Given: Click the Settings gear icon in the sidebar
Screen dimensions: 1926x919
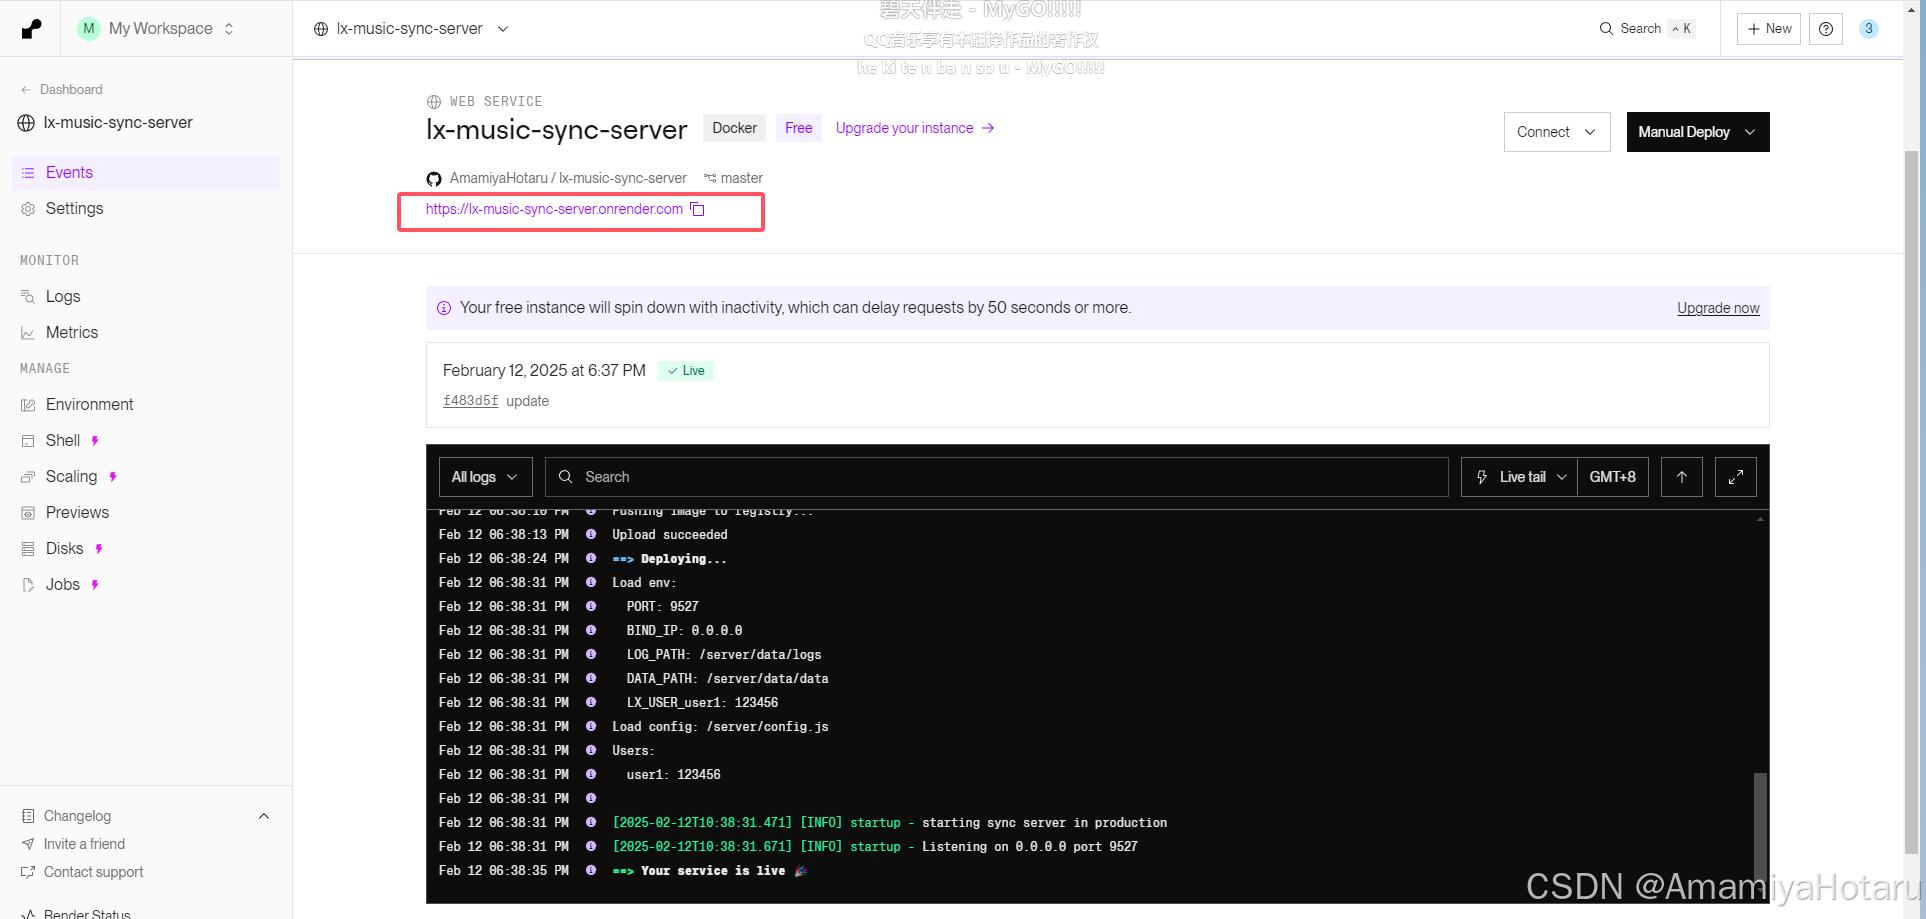Looking at the screenshot, I should coord(28,209).
